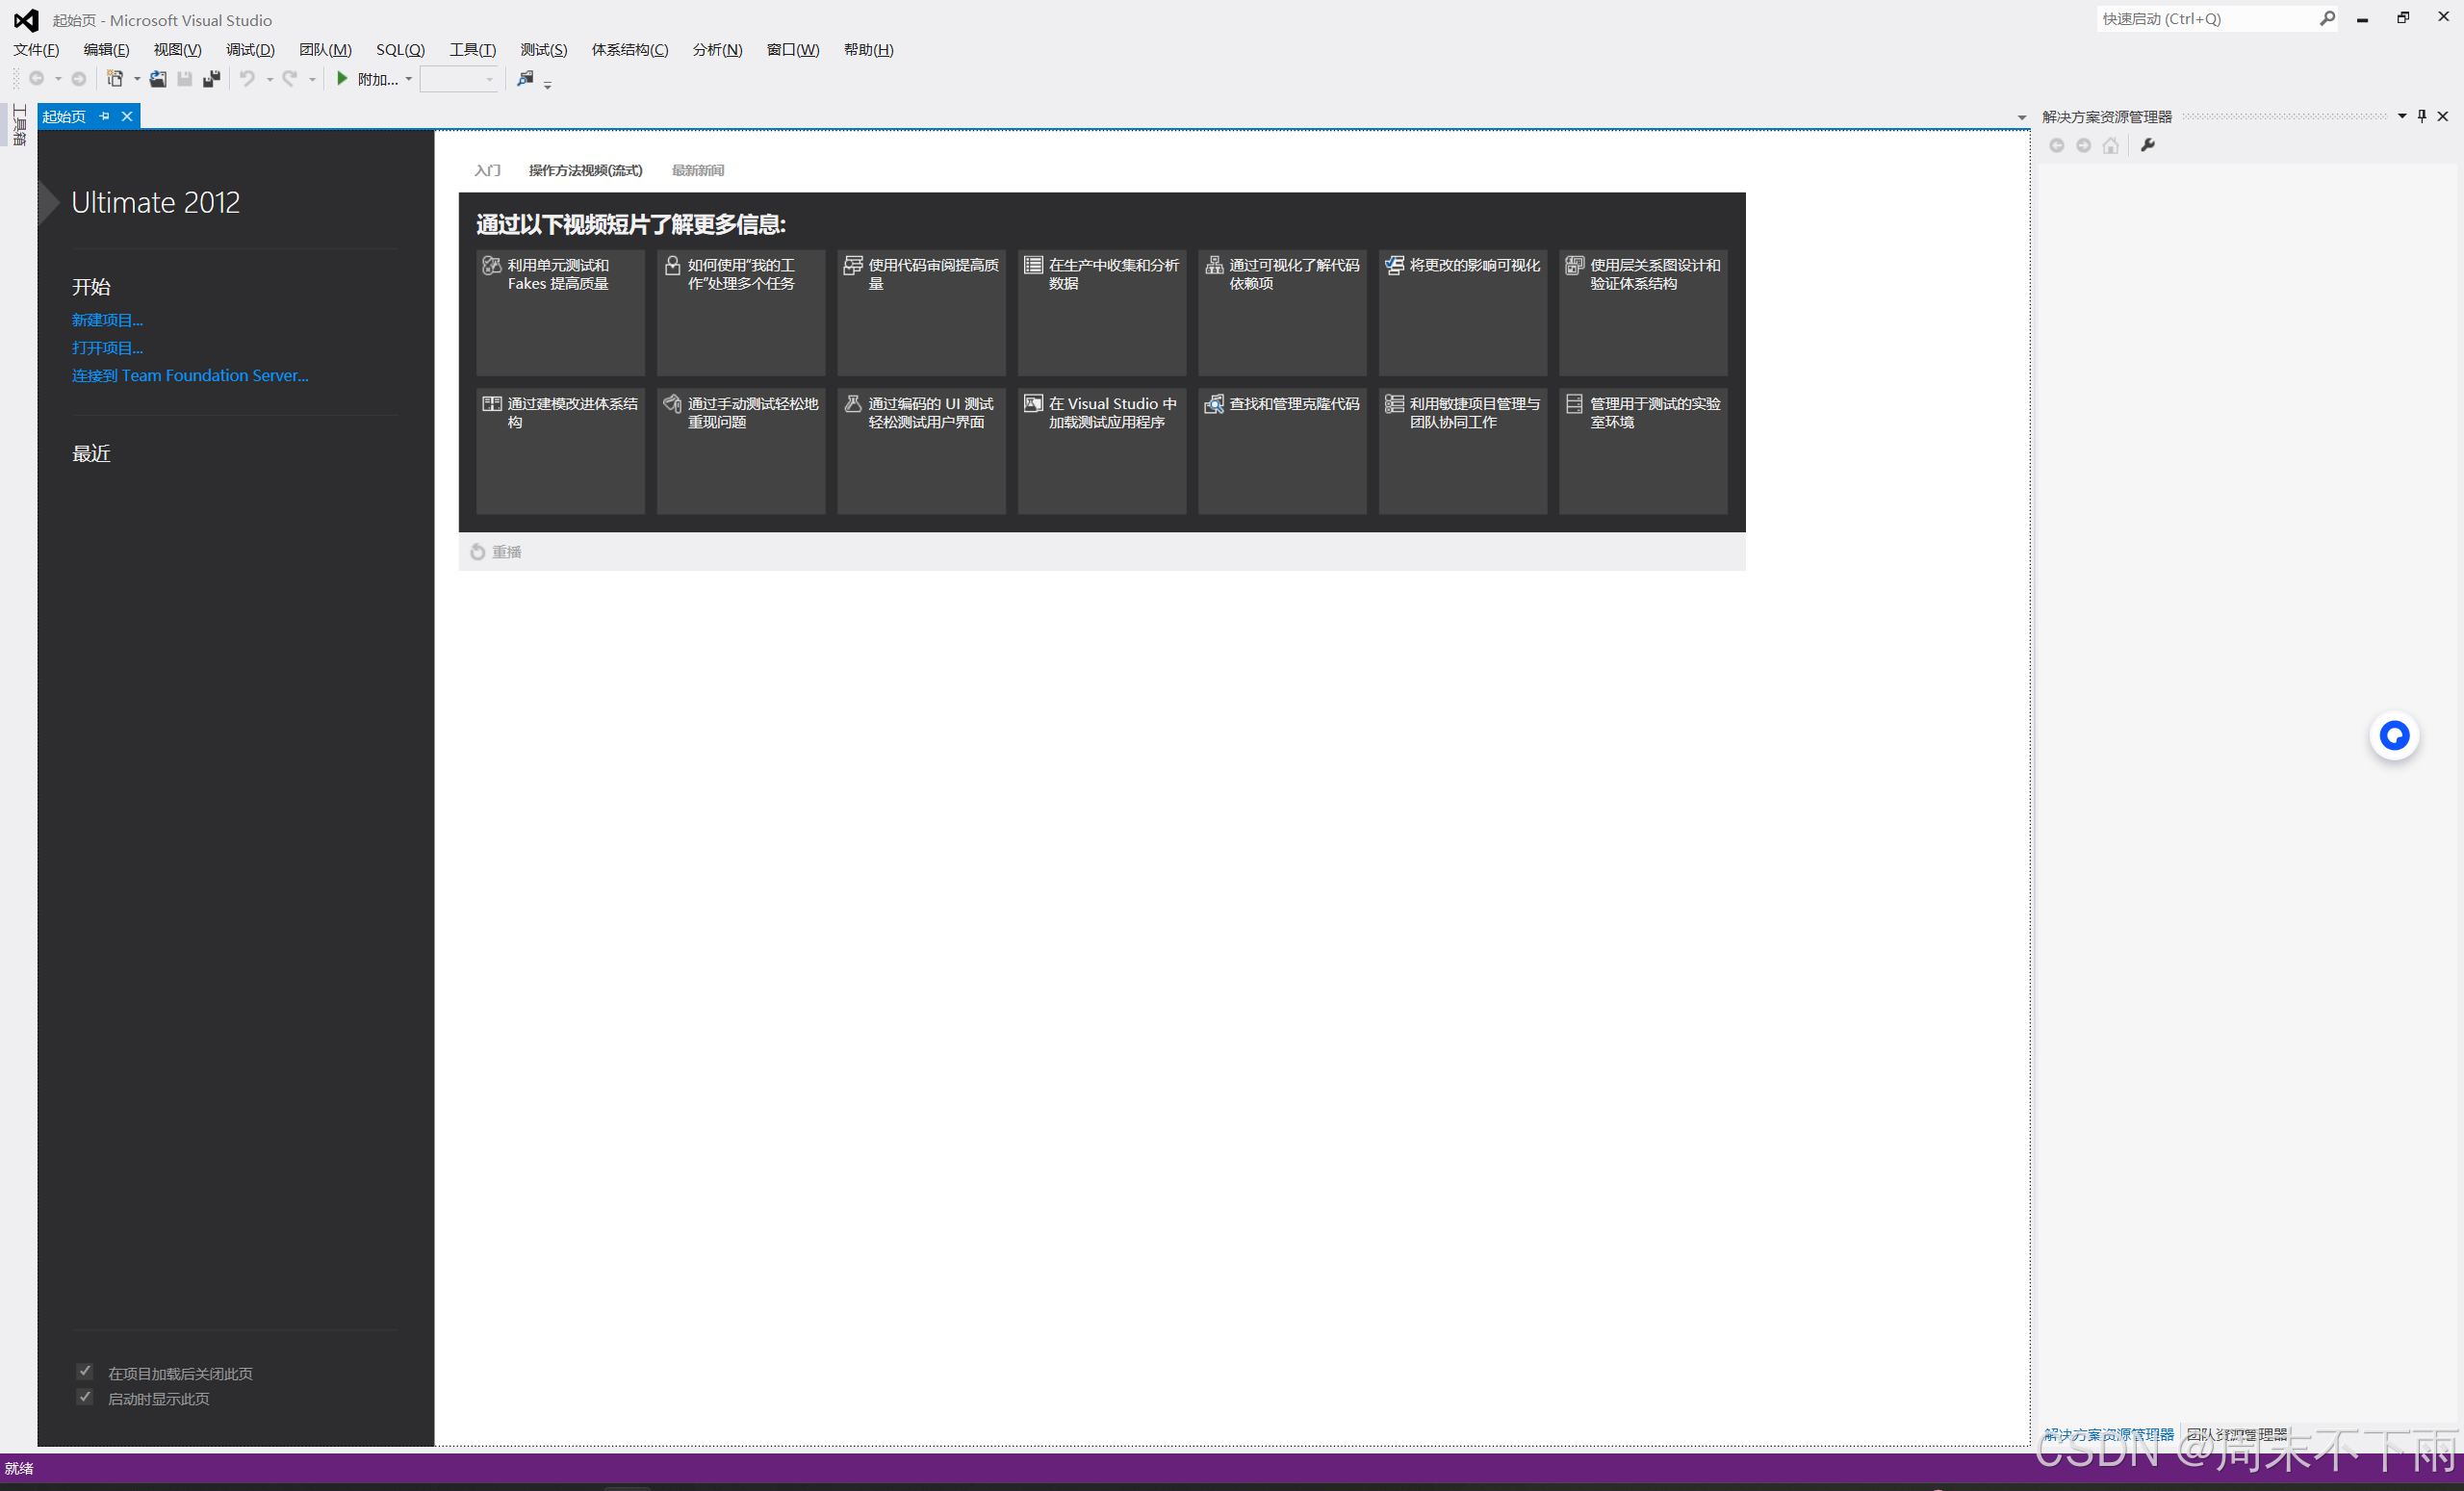The height and width of the screenshot is (1491, 2464).
Task: Open video 通过手动测试轻松地重现问题
Action: (741, 452)
